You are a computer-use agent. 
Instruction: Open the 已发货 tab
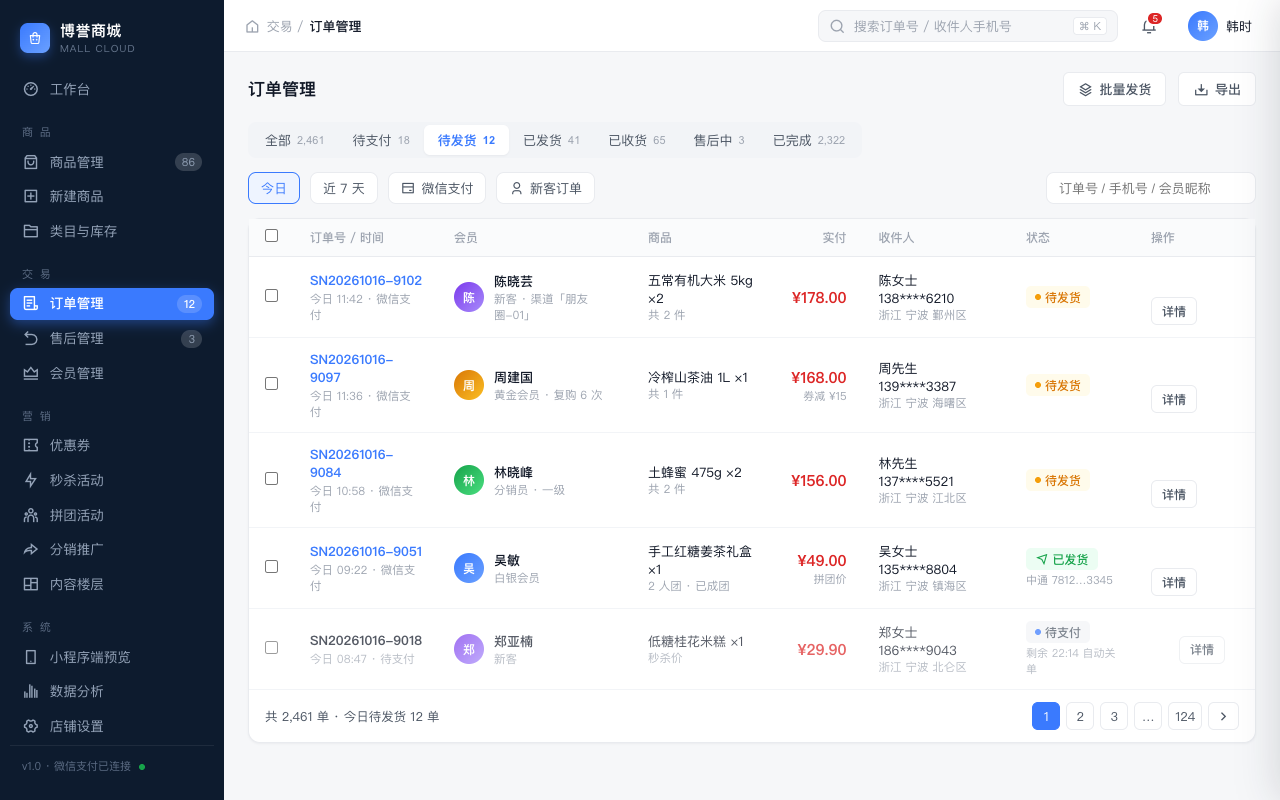tap(551, 140)
